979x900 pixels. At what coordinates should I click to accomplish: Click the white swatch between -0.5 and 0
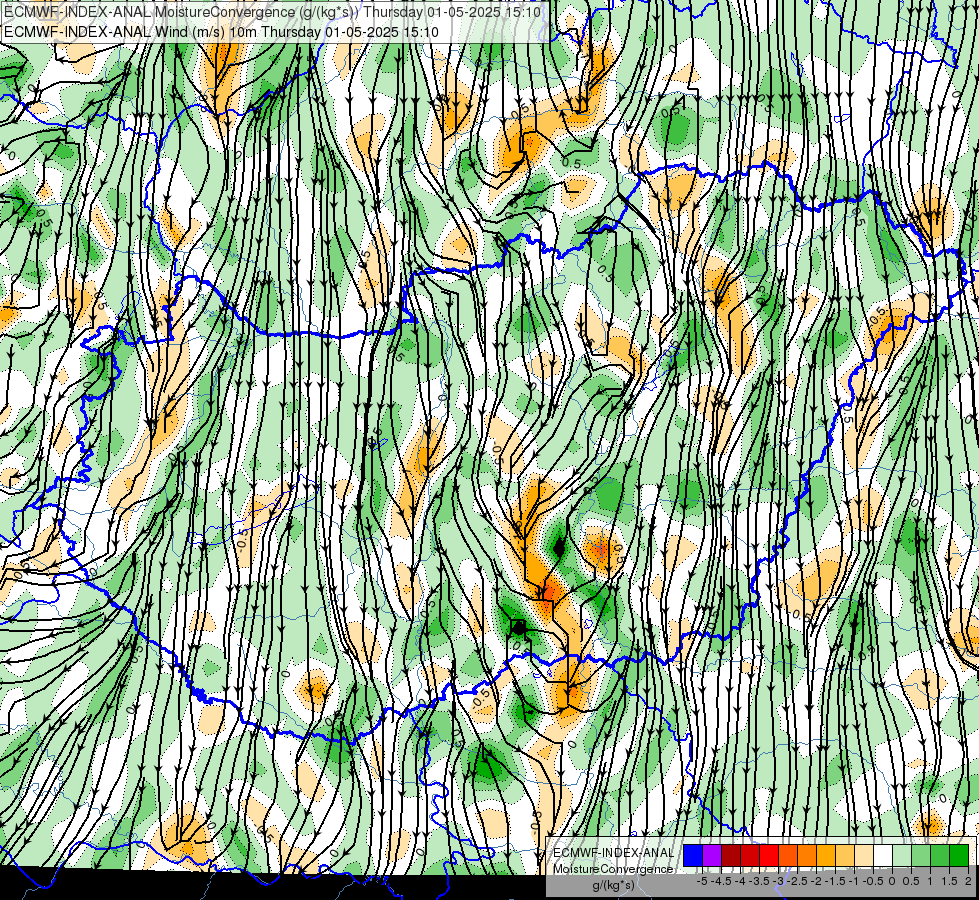pos(882,856)
